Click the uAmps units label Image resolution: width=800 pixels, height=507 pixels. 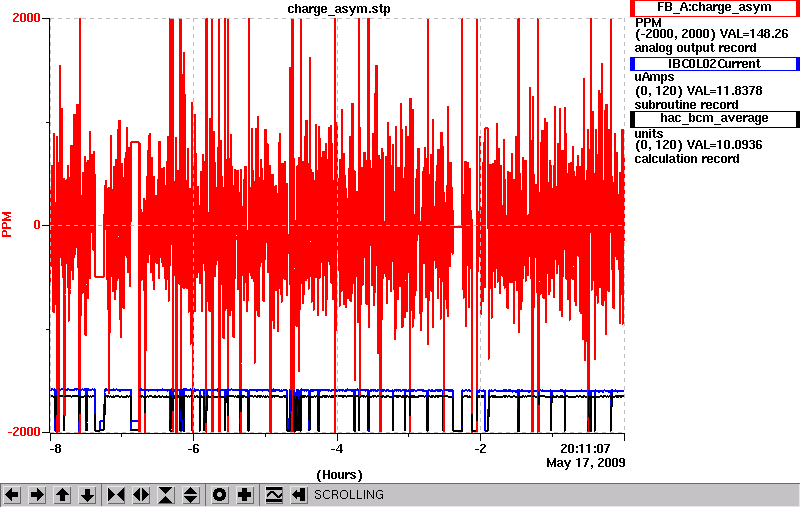(655, 77)
